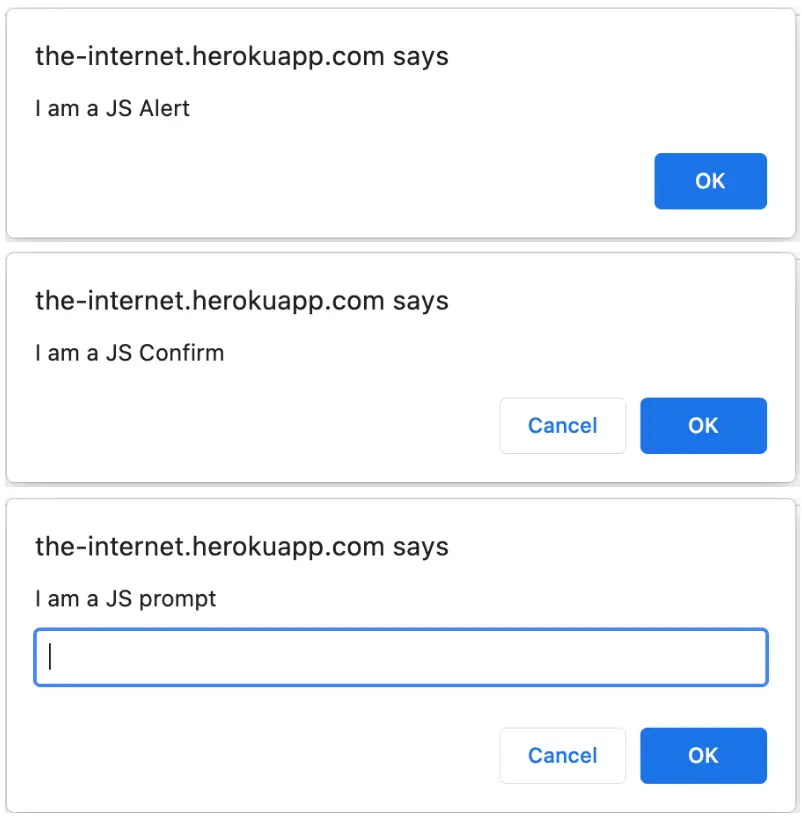Click OK in the JS prompt dialog

pyautogui.click(x=703, y=756)
